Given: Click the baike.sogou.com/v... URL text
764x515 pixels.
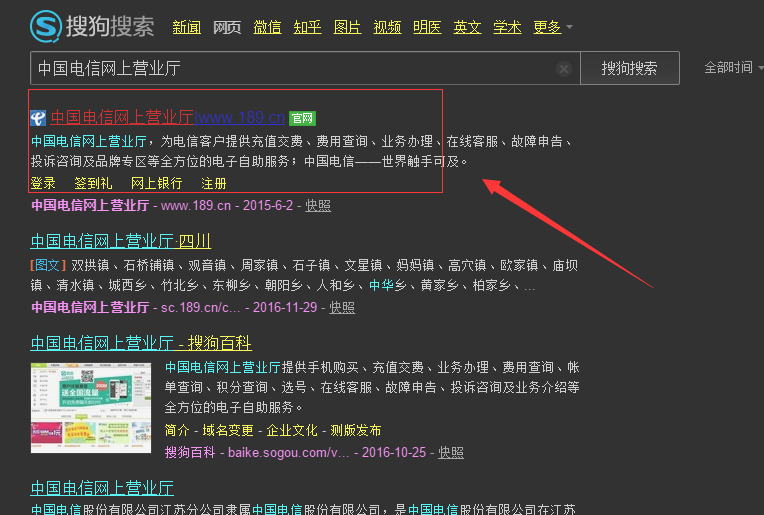Looking at the screenshot, I should point(288,453).
